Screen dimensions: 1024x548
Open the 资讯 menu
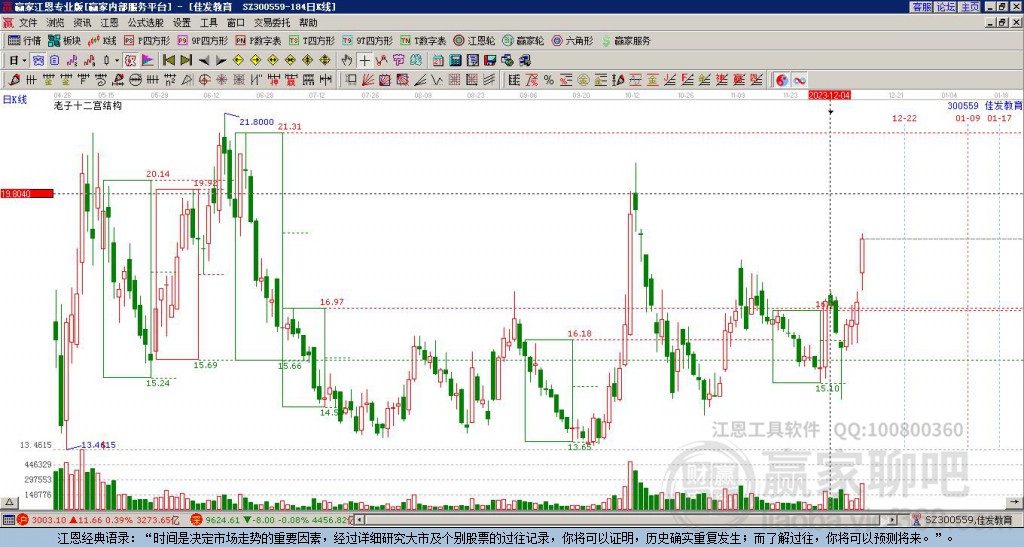click(82, 23)
